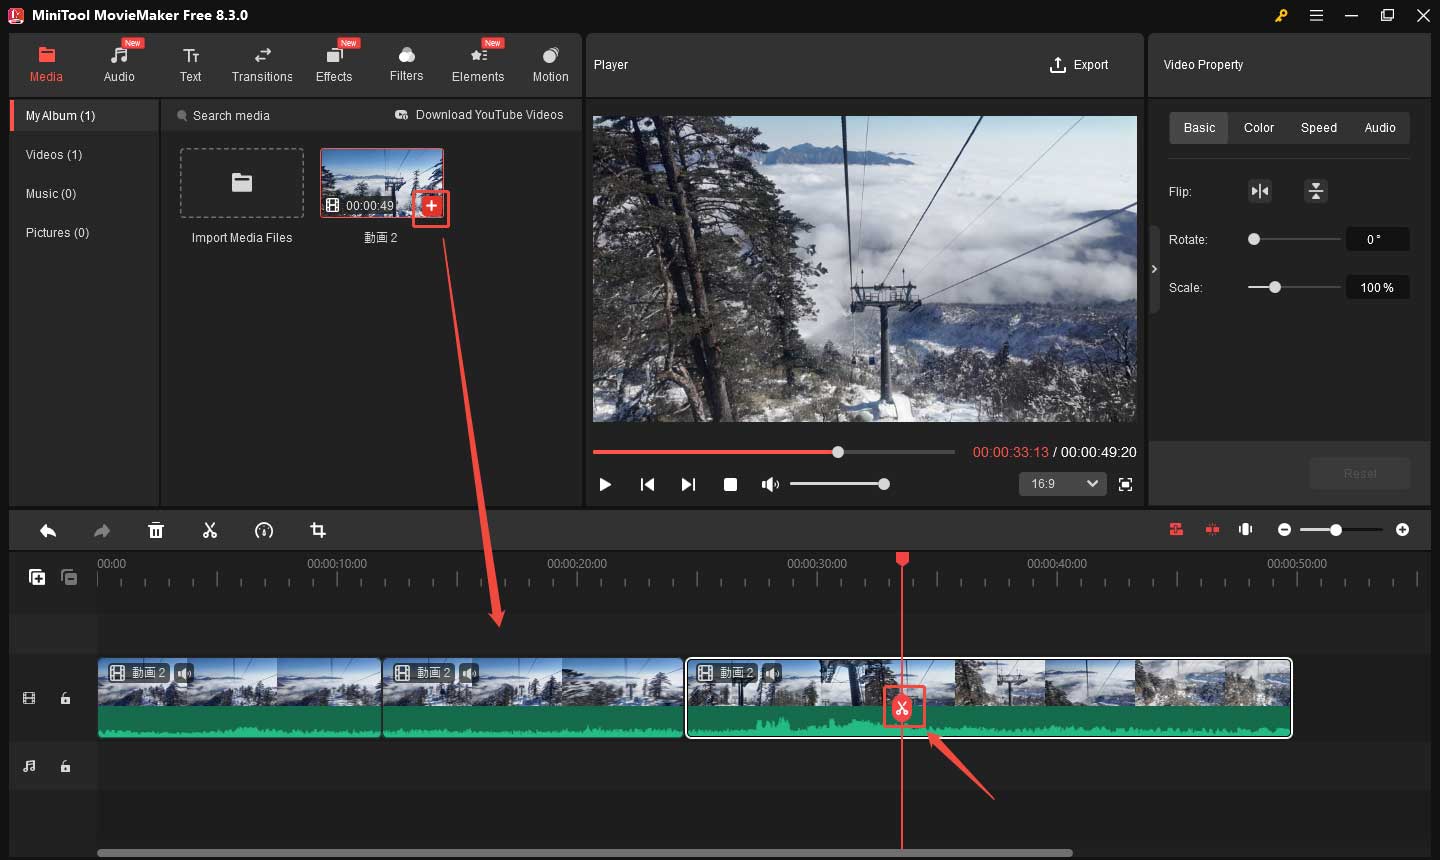
Task: Zoom out the timeline with minus
Action: pyautogui.click(x=1284, y=529)
